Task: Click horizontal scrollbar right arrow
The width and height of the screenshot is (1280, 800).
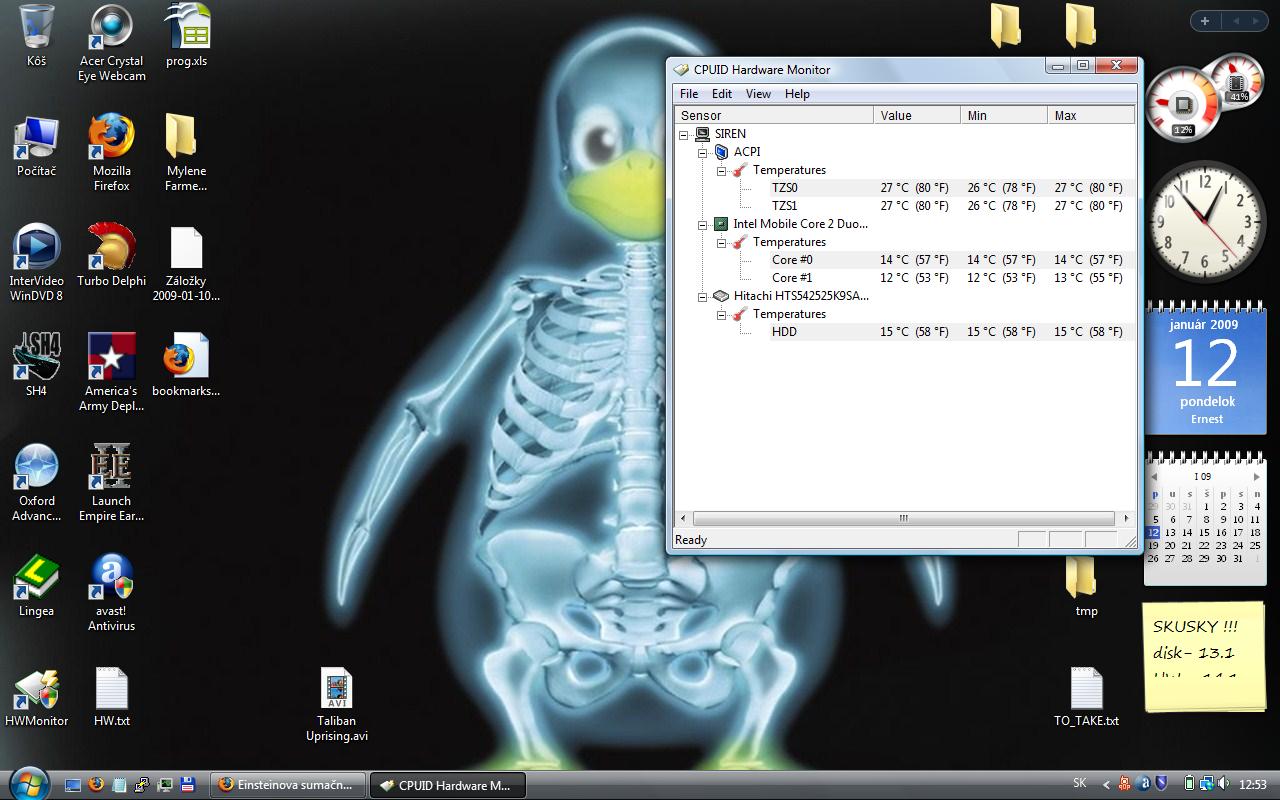Action: [1125, 518]
